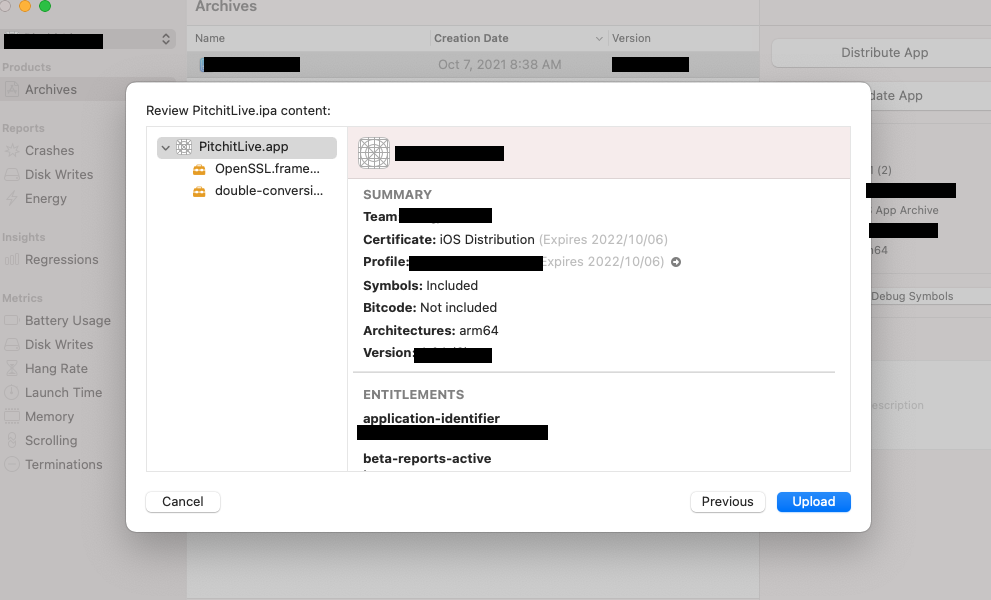Screen dimensions: 991x600
Task: Click the Scrolling icon in sidebar
Action: point(12,441)
